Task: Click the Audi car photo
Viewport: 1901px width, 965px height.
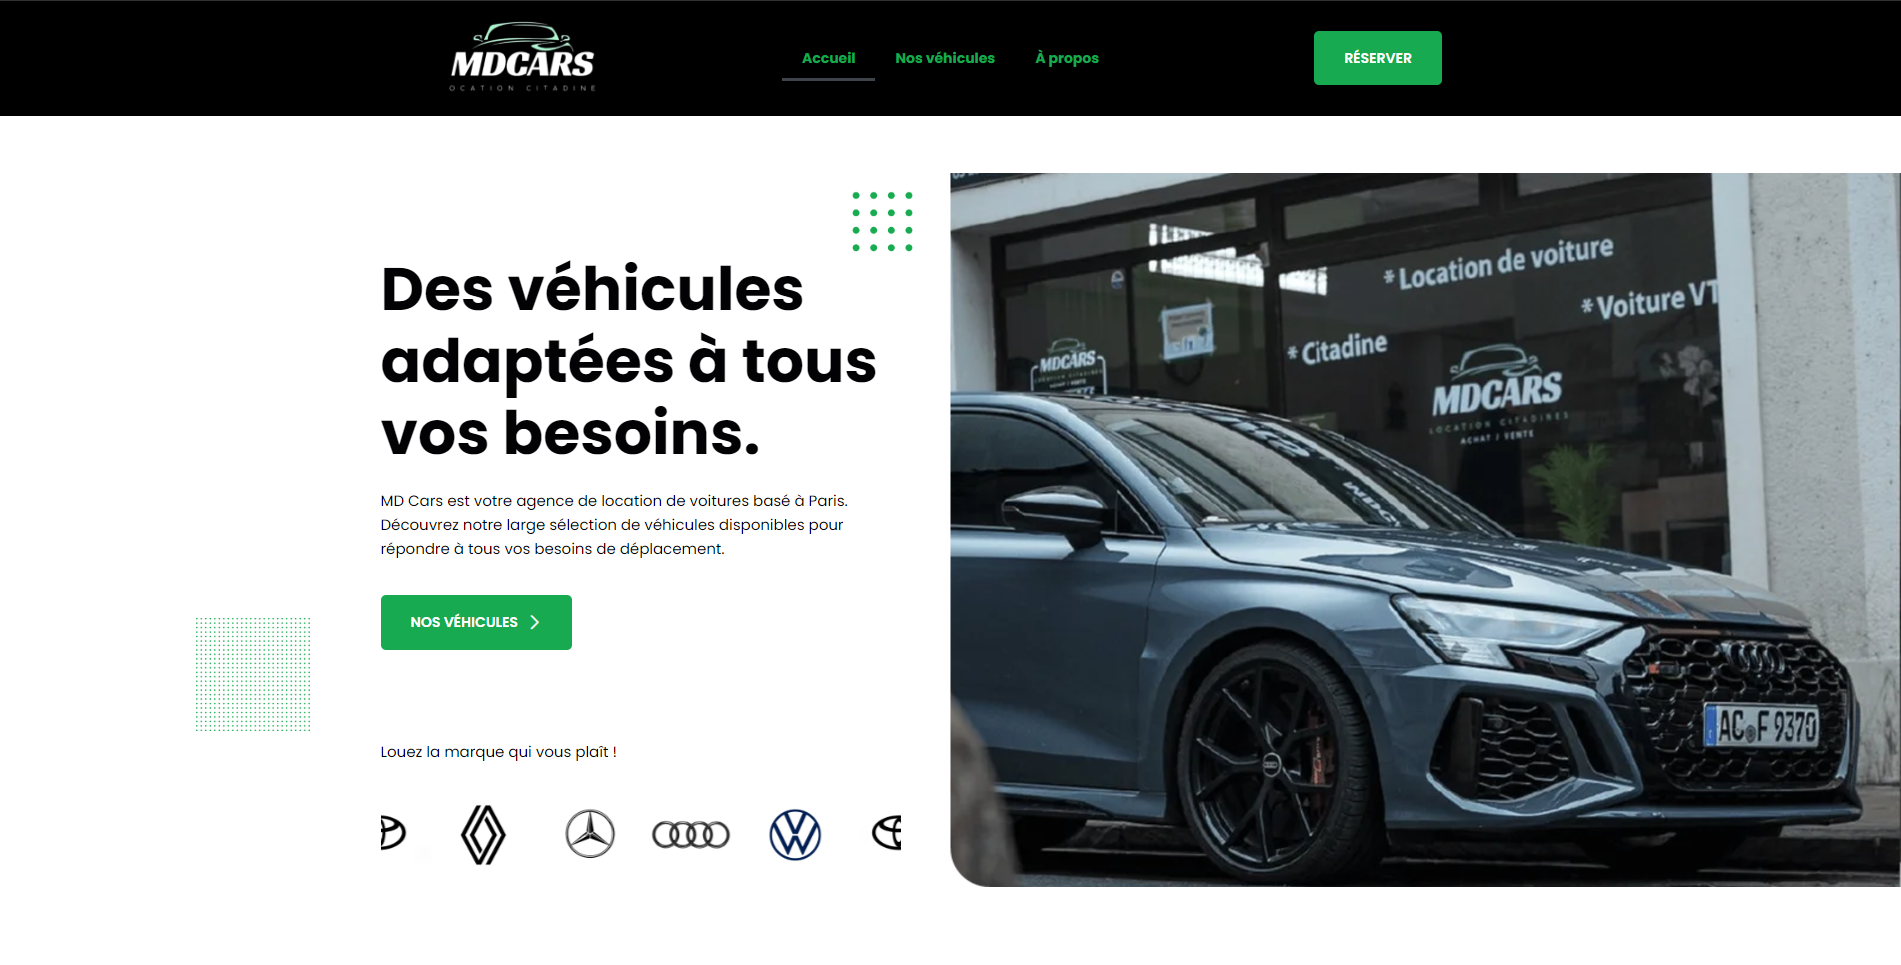Action: [1425, 530]
